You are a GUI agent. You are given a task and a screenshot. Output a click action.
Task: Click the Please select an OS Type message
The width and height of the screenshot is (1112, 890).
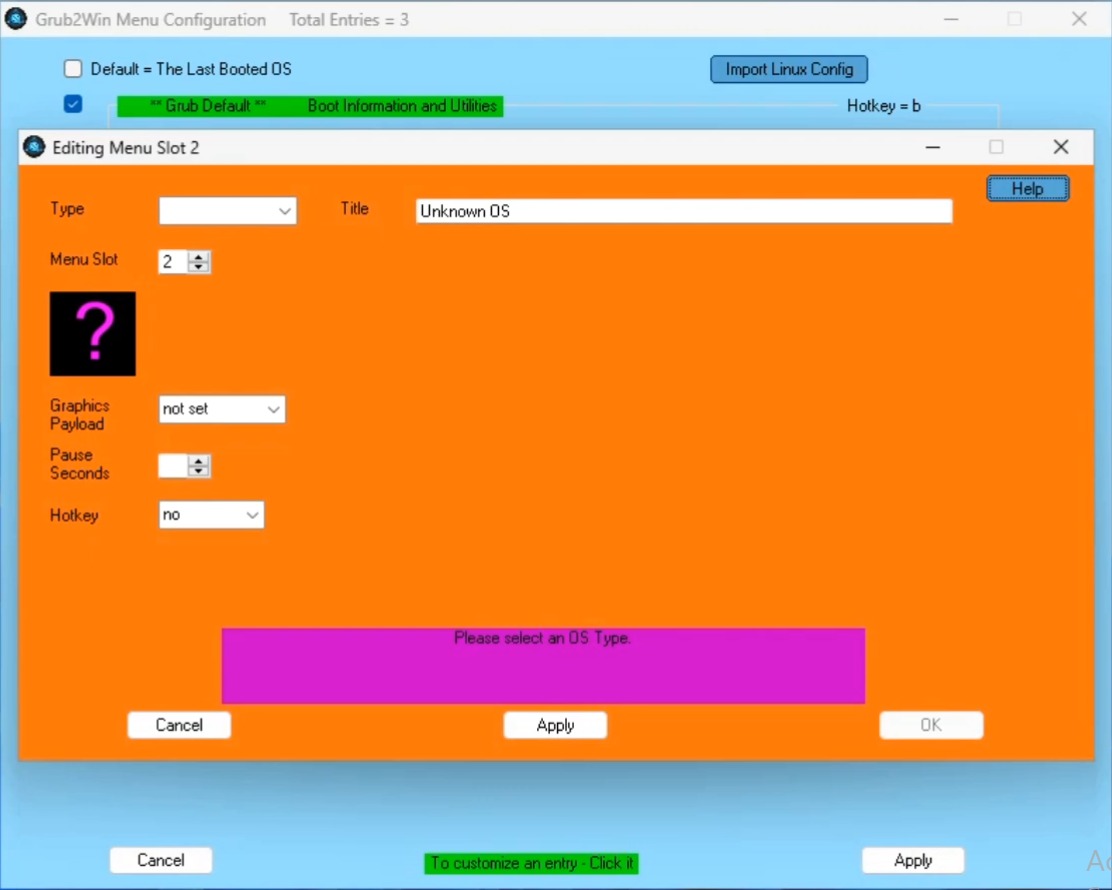[x=543, y=638]
